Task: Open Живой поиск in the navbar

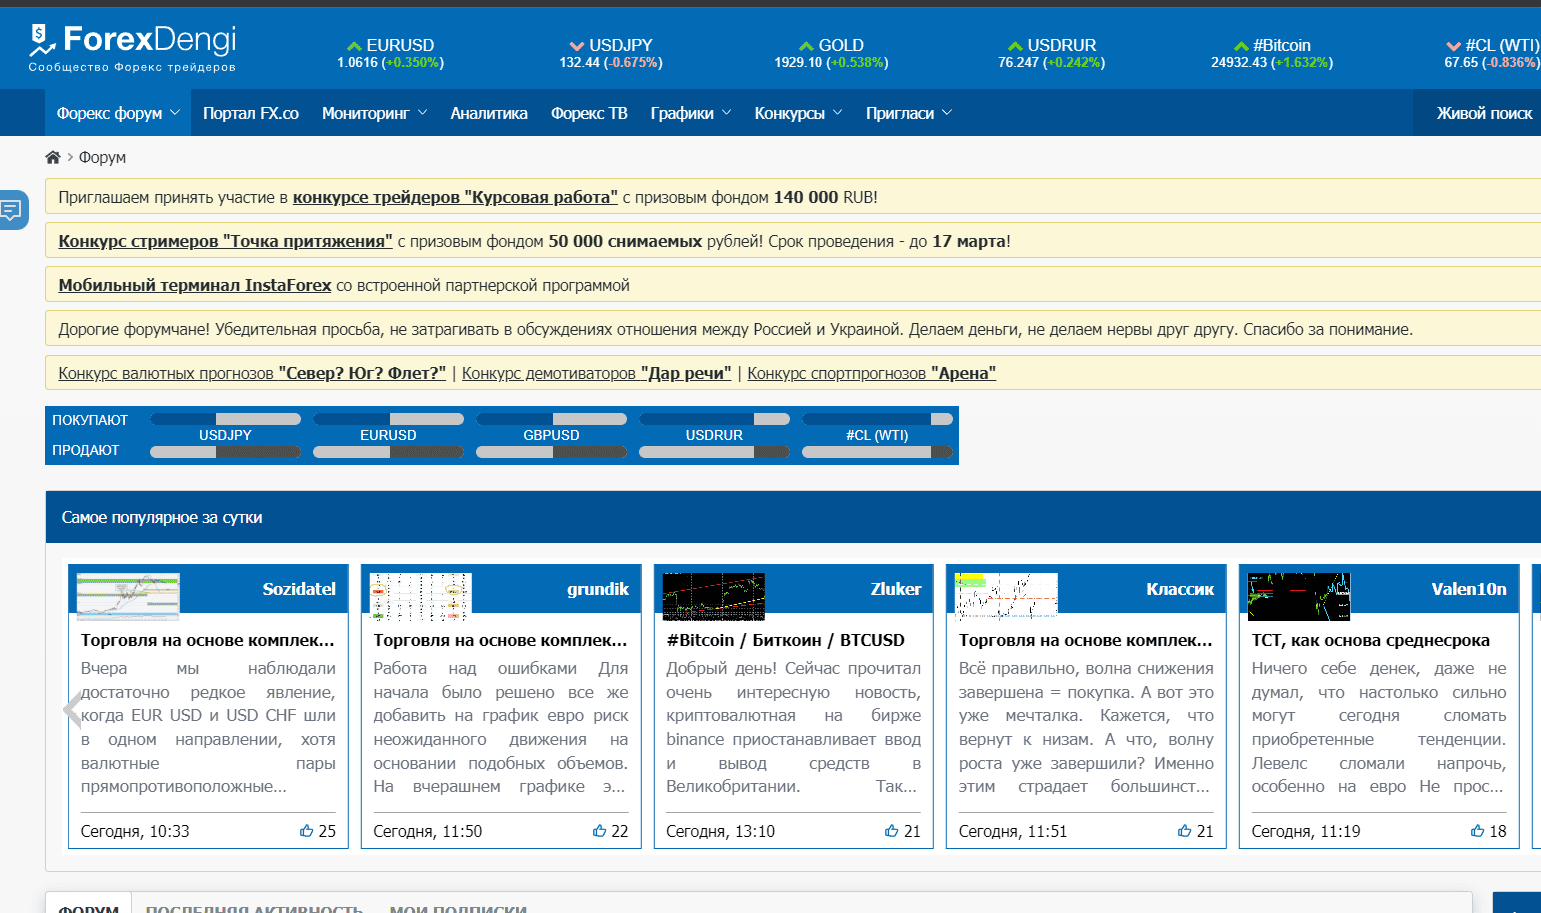Action: [1484, 113]
